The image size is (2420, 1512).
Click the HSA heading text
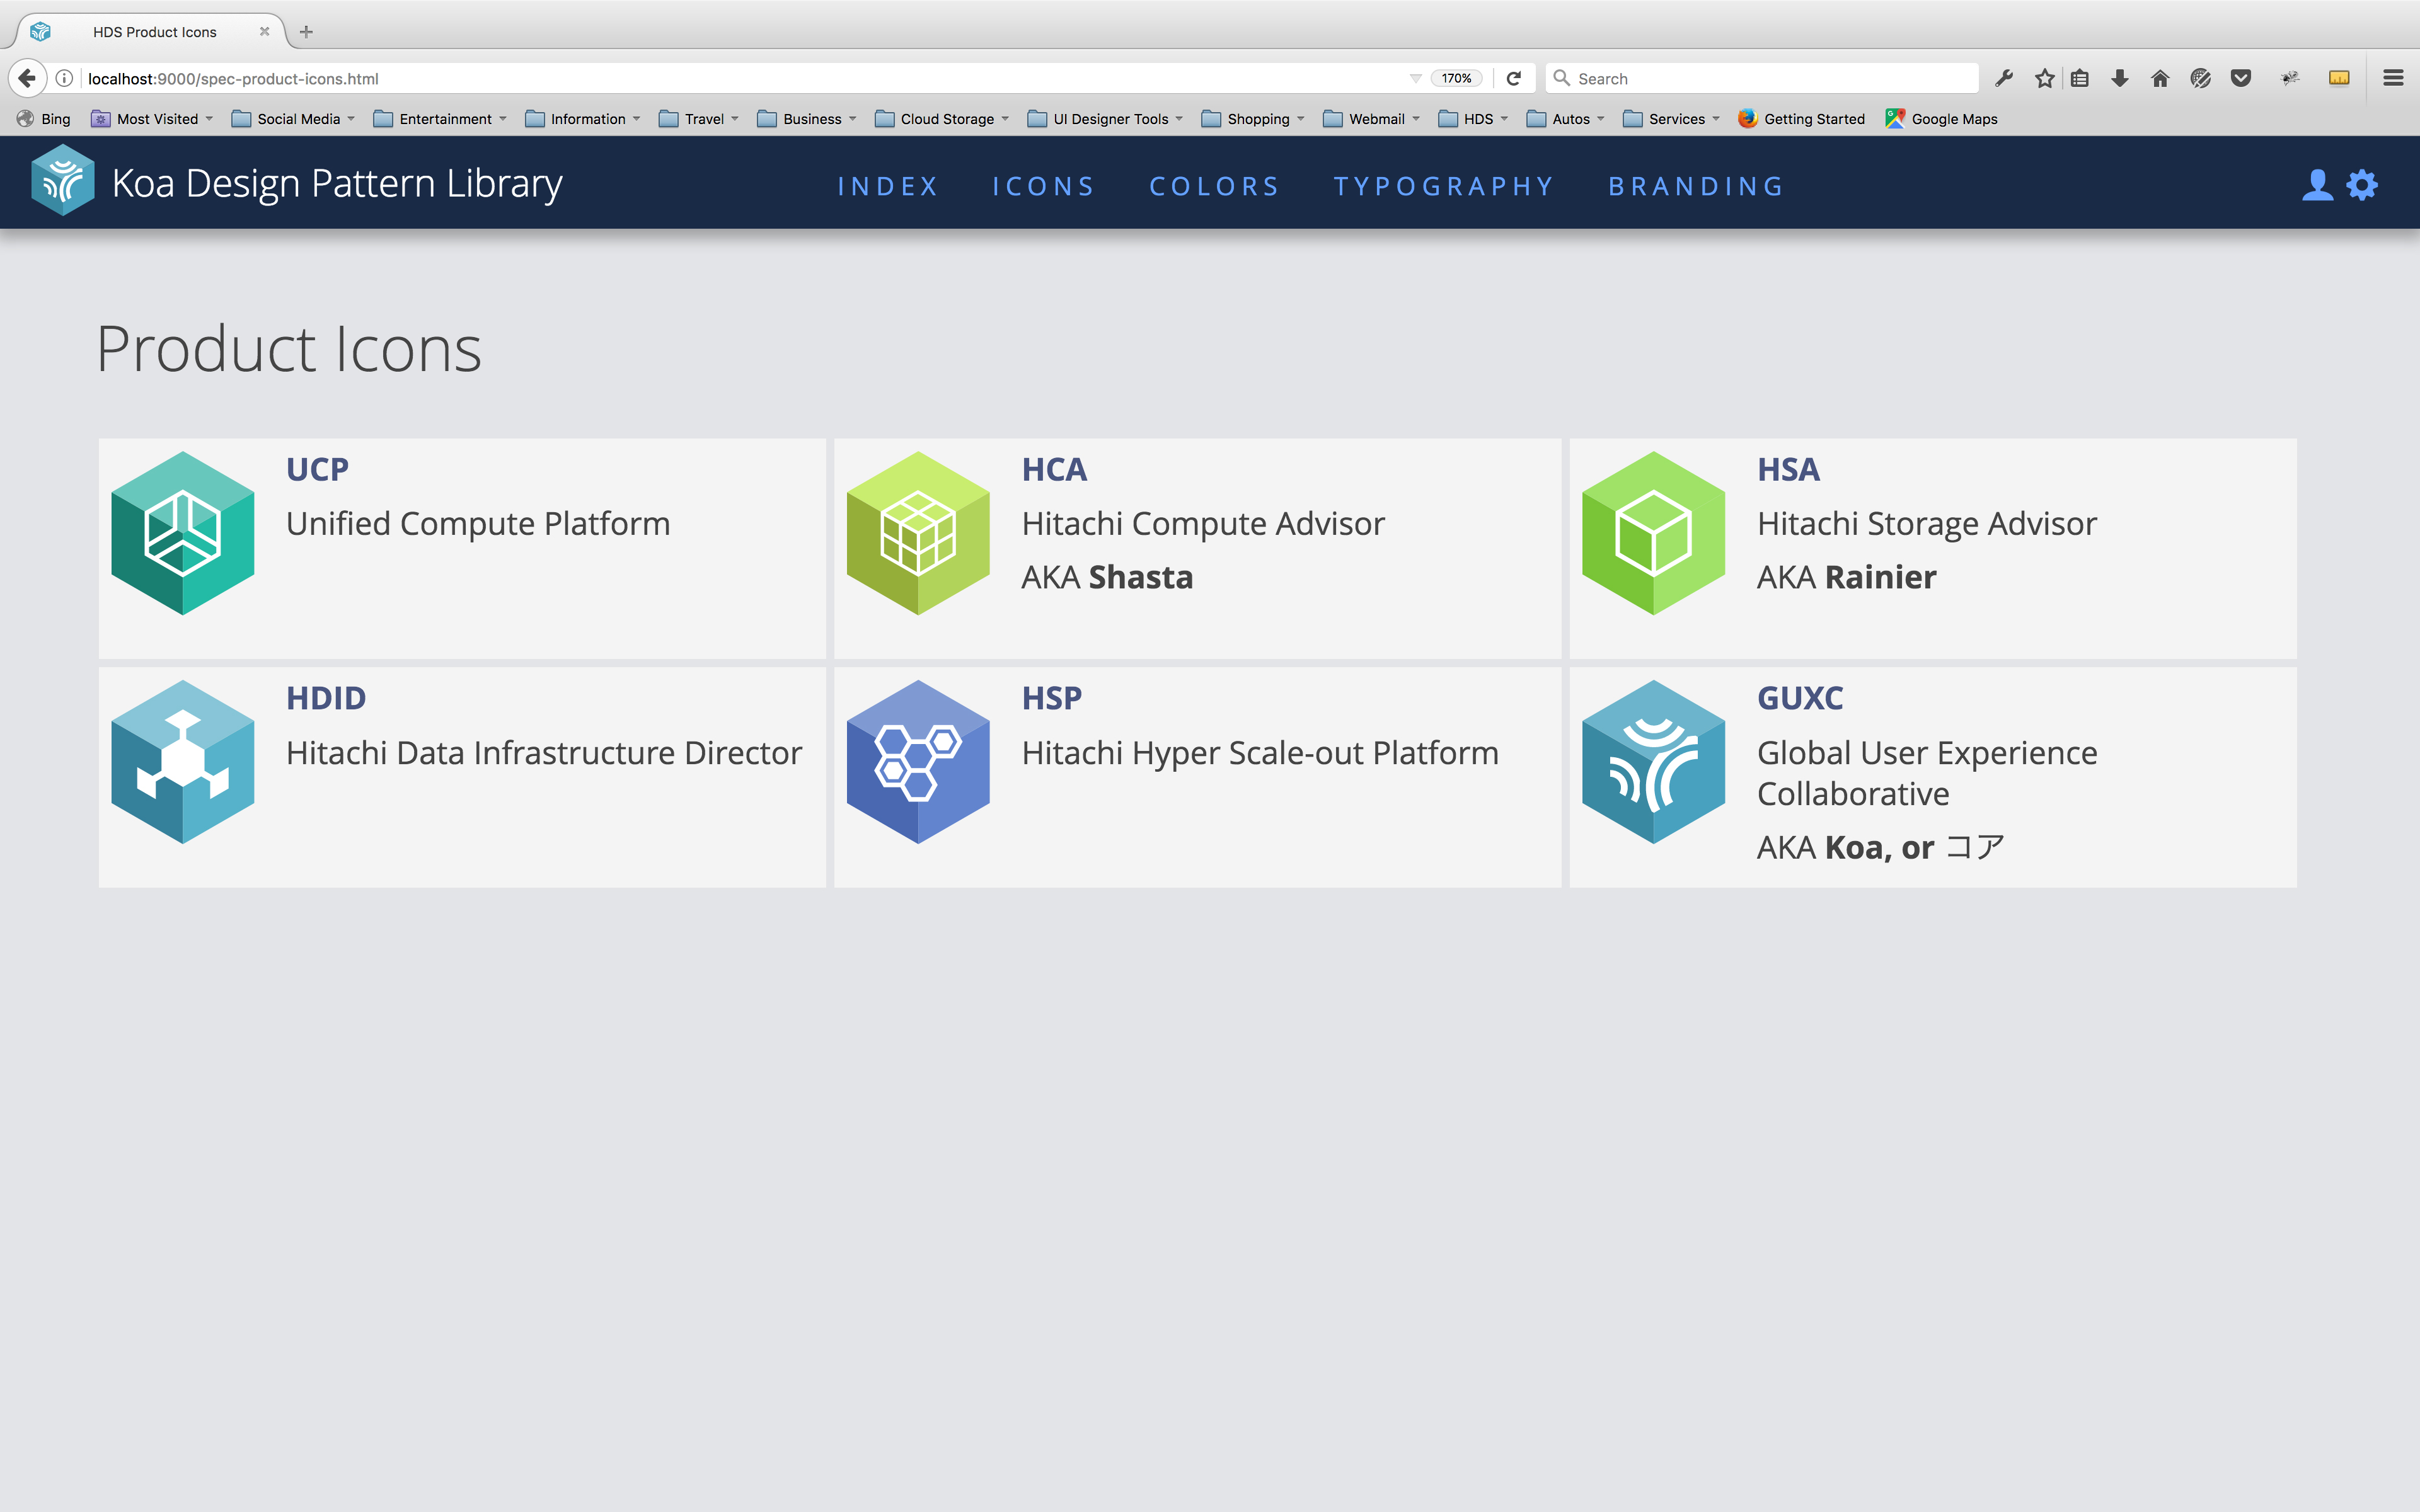pyautogui.click(x=1788, y=469)
